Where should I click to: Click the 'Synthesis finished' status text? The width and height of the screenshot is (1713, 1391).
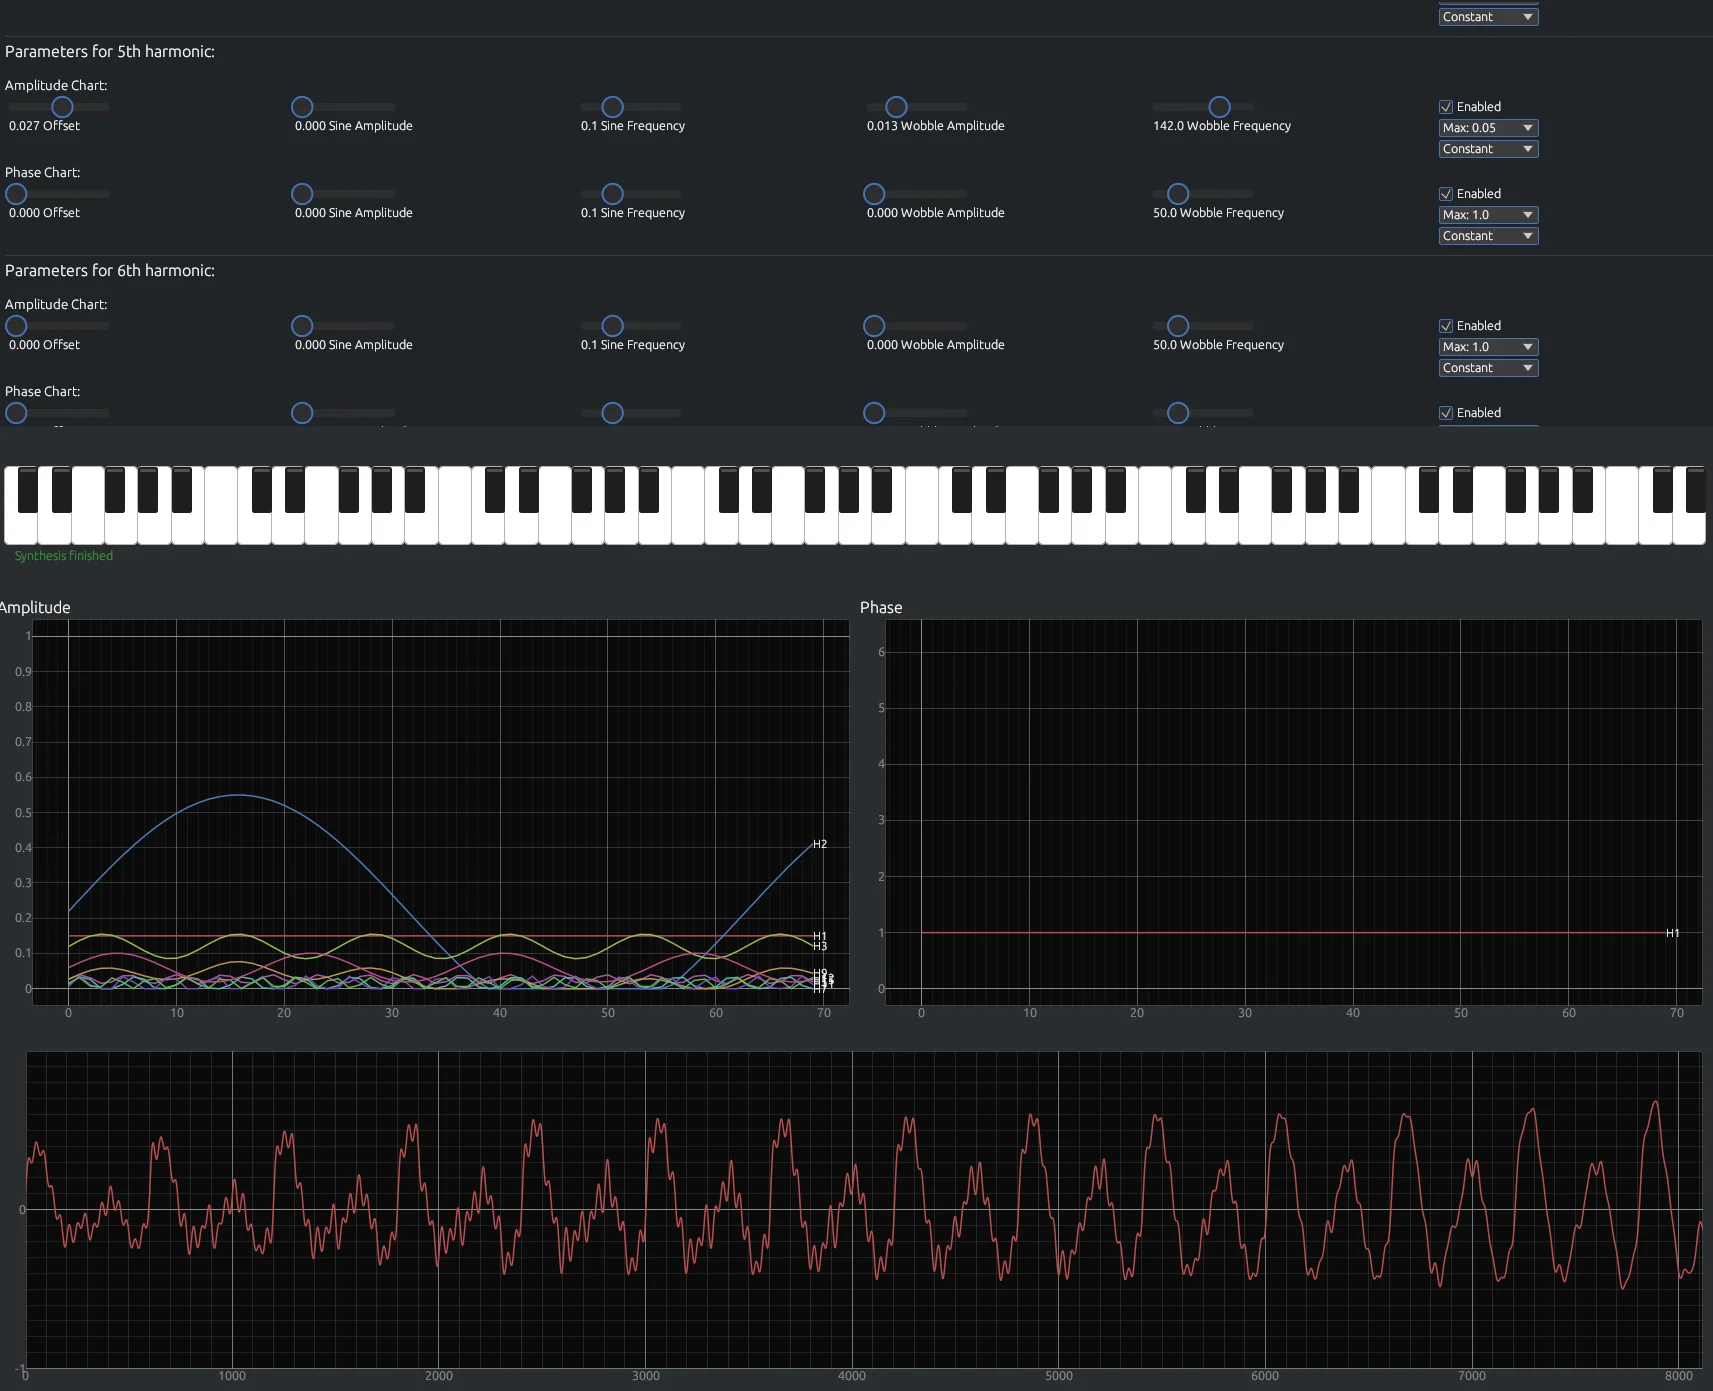[64, 556]
